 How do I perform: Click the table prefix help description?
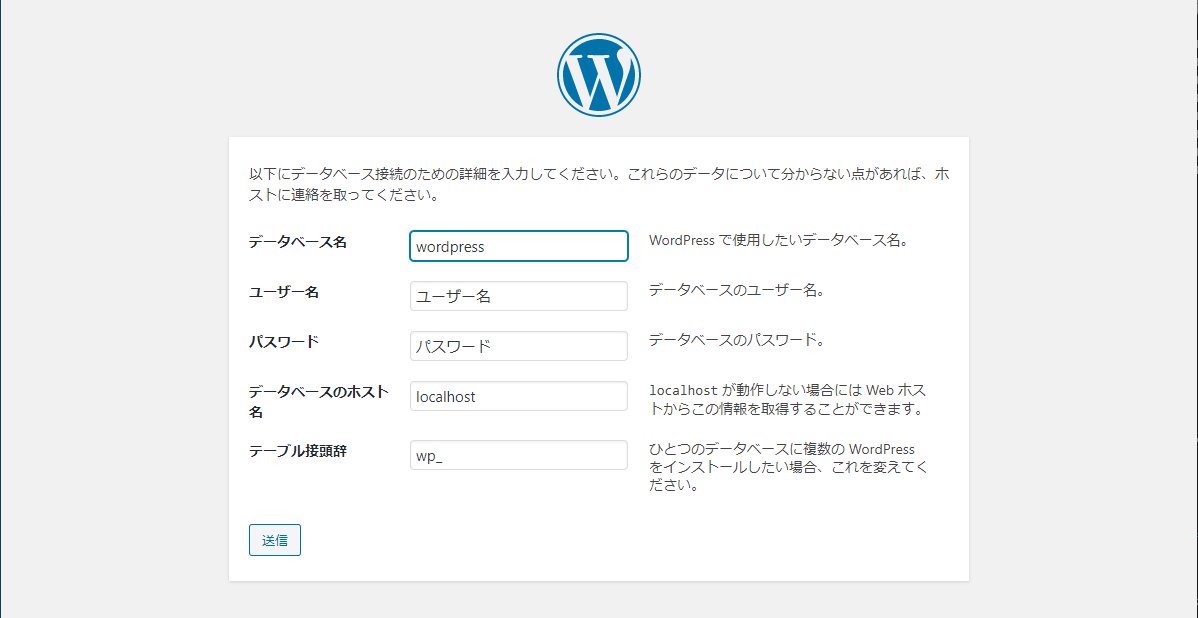coord(788,467)
